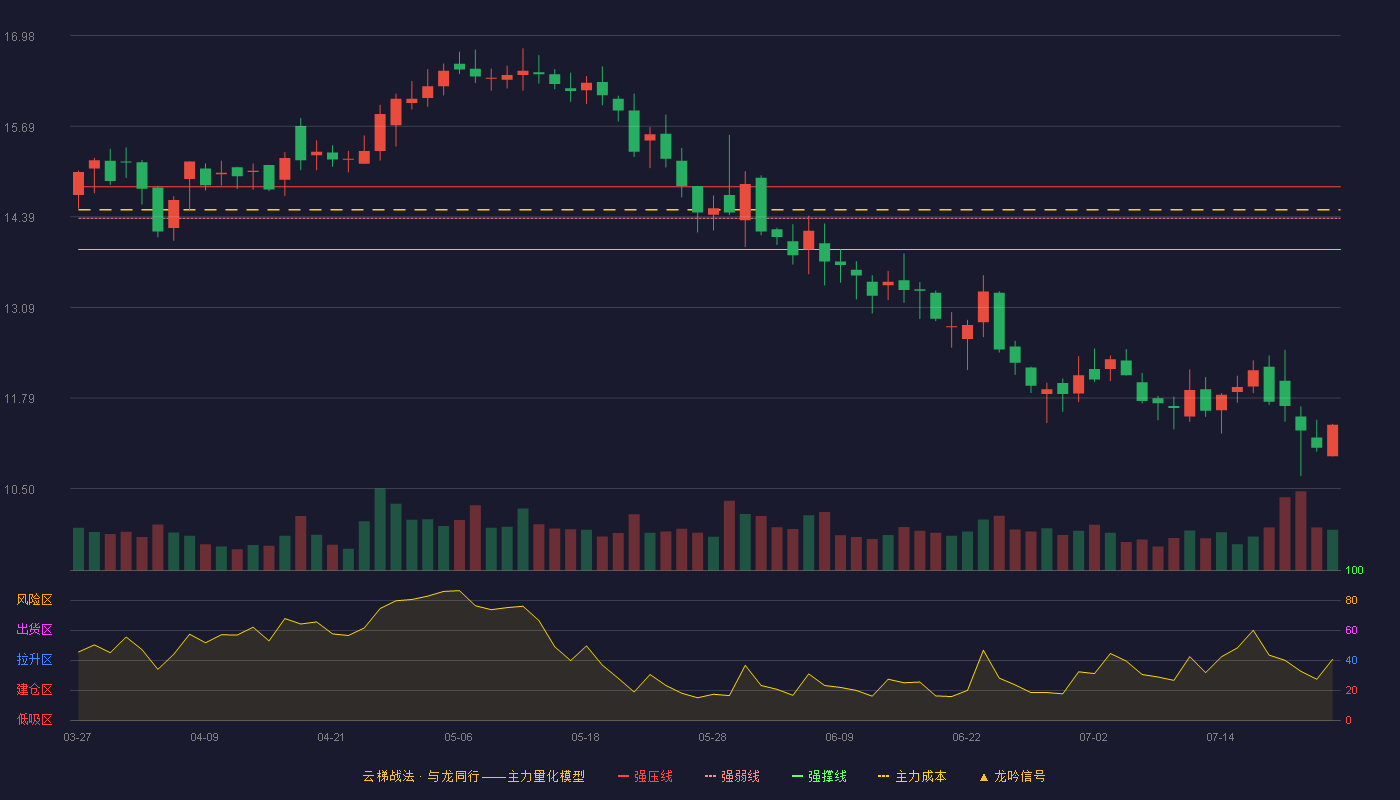The height and width of the screenshot is (800, 1400).
Task: Click the 05-06 date axis marker
Action: tap(458, 737)
